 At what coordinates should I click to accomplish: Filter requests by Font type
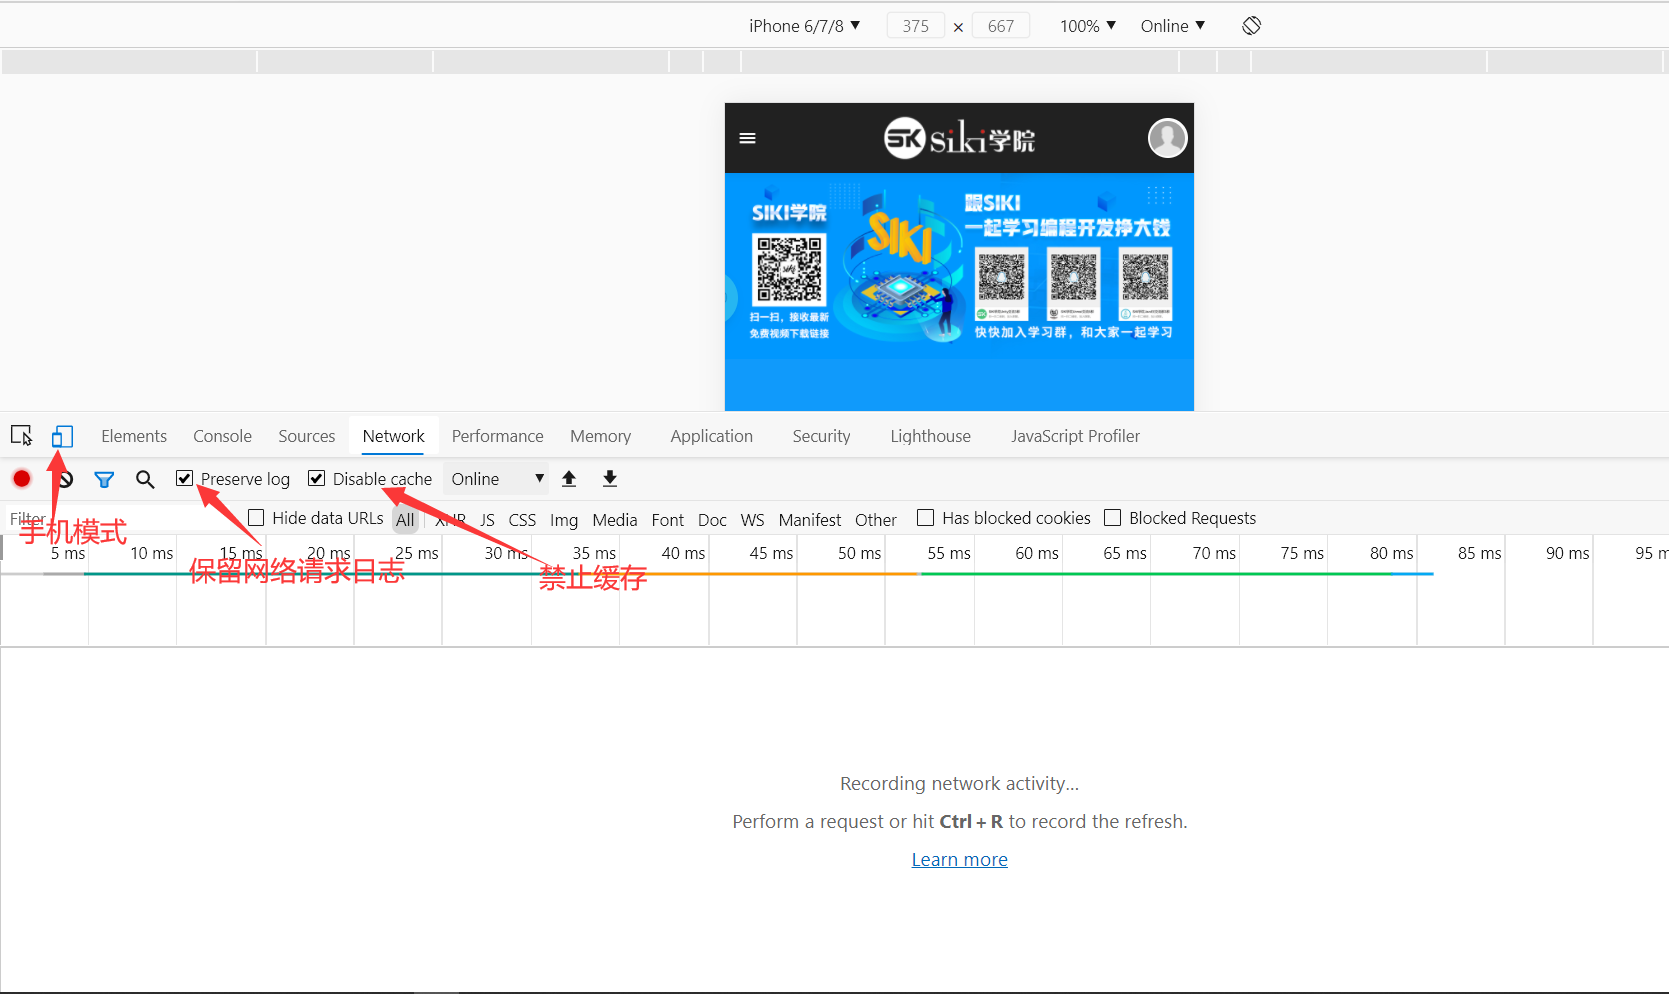tap(668, 520)
